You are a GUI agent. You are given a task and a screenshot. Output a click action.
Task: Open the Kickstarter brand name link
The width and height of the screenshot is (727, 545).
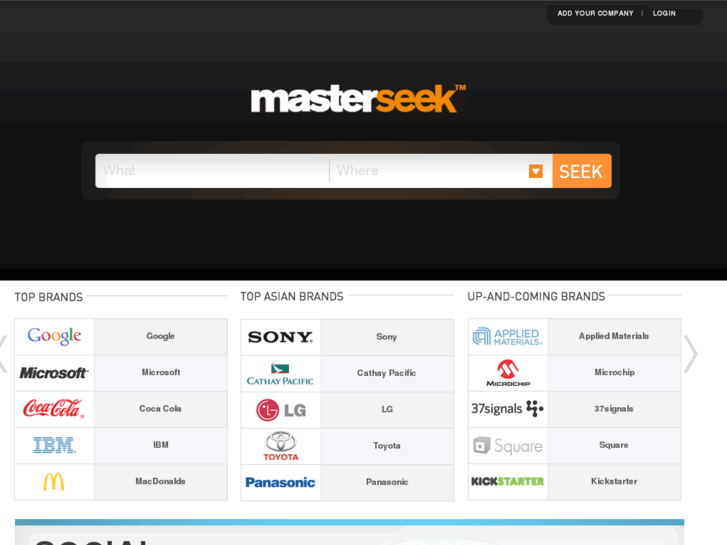pyautogui.click(x=614, y=481)
